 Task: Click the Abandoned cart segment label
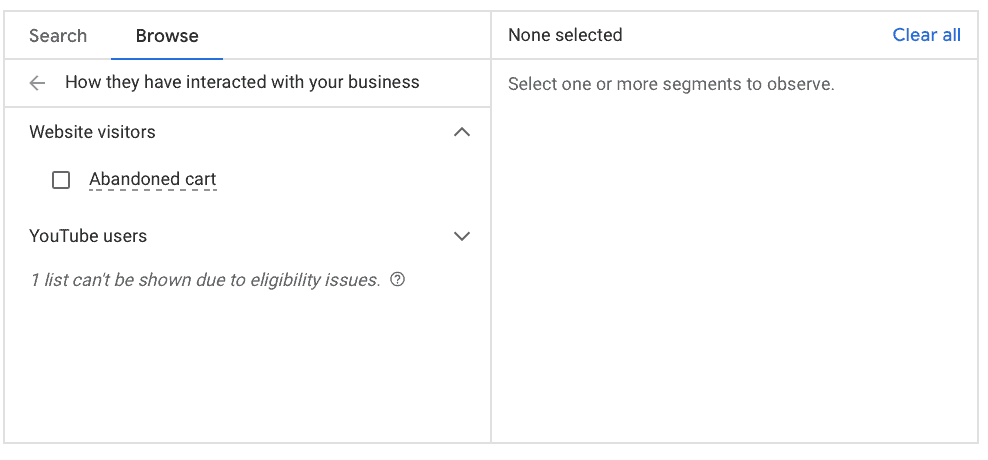pos(152,180)
